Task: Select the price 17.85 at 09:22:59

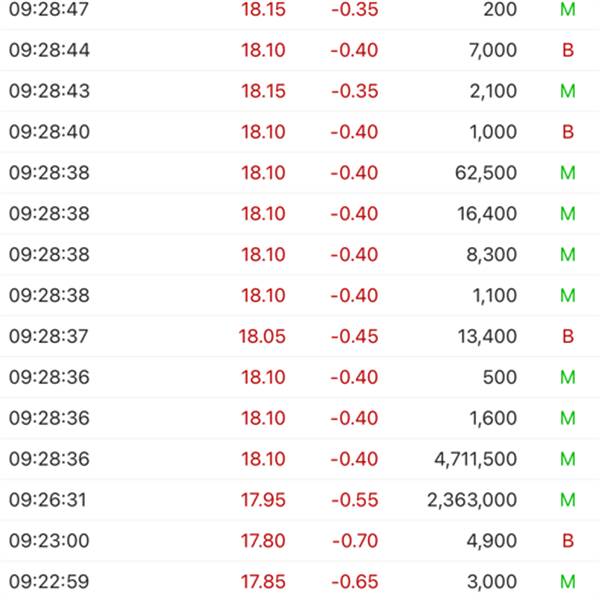Action: (263, 582)
